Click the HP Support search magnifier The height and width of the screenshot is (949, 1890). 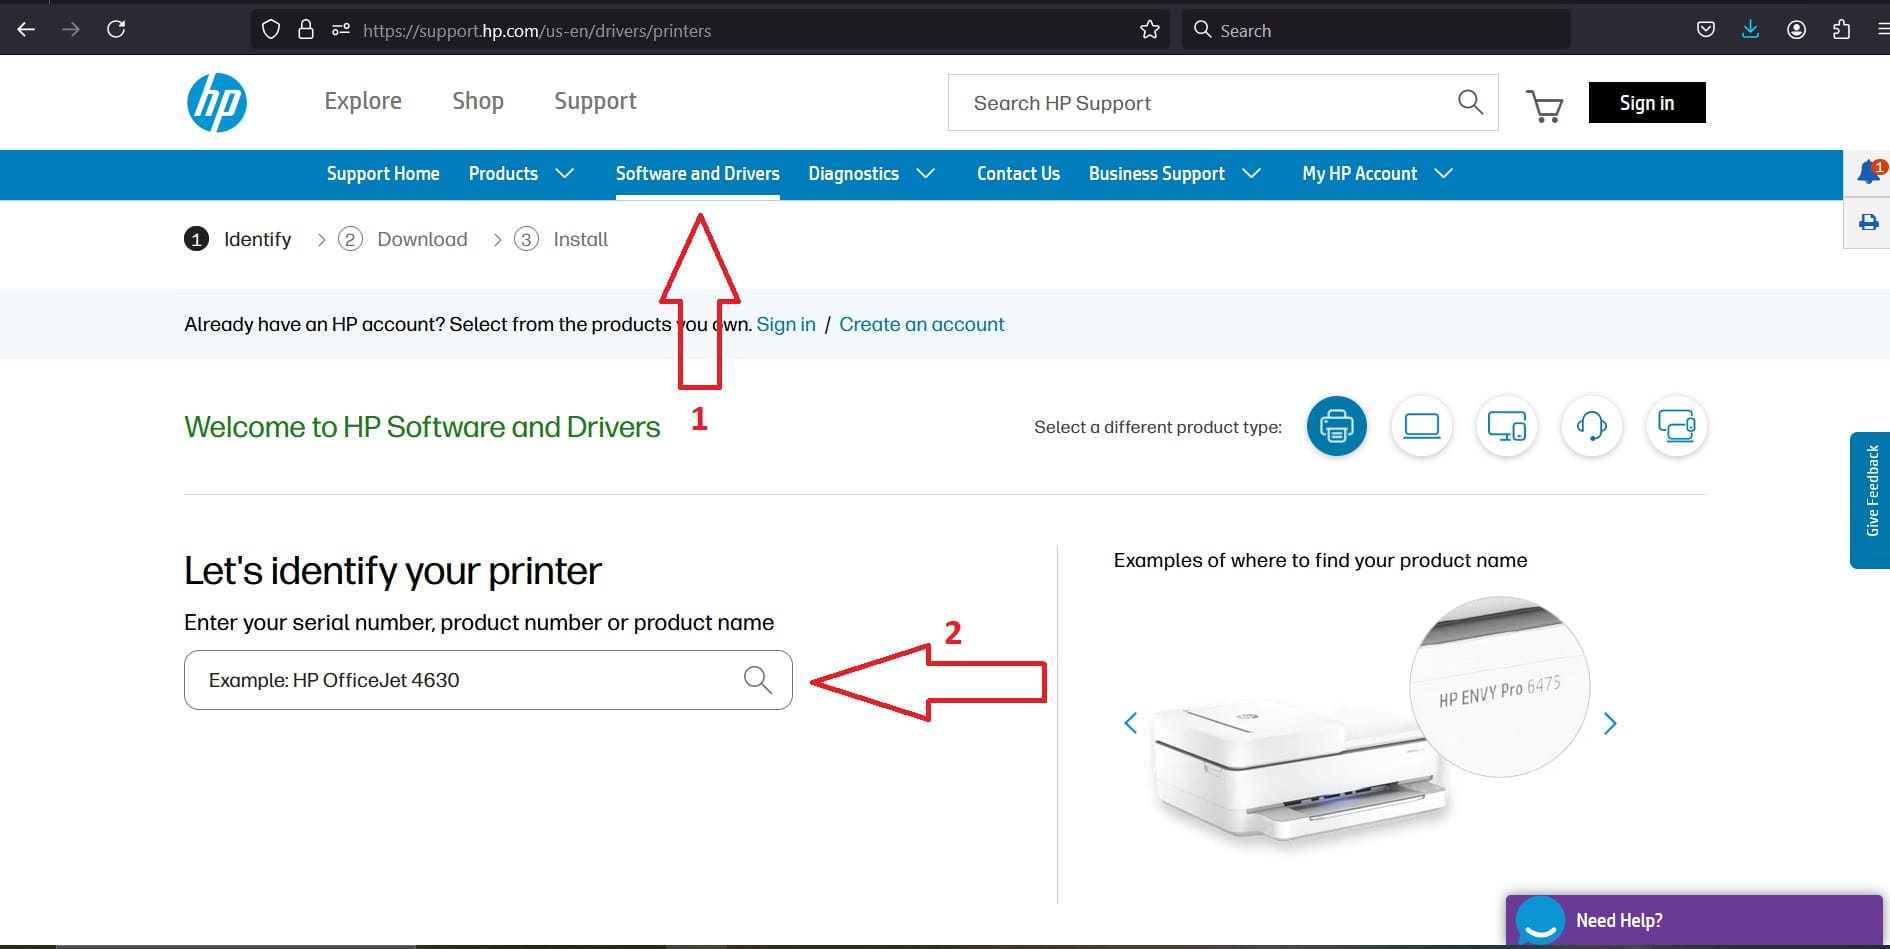pyautogui.click(x=1470, y=102)
